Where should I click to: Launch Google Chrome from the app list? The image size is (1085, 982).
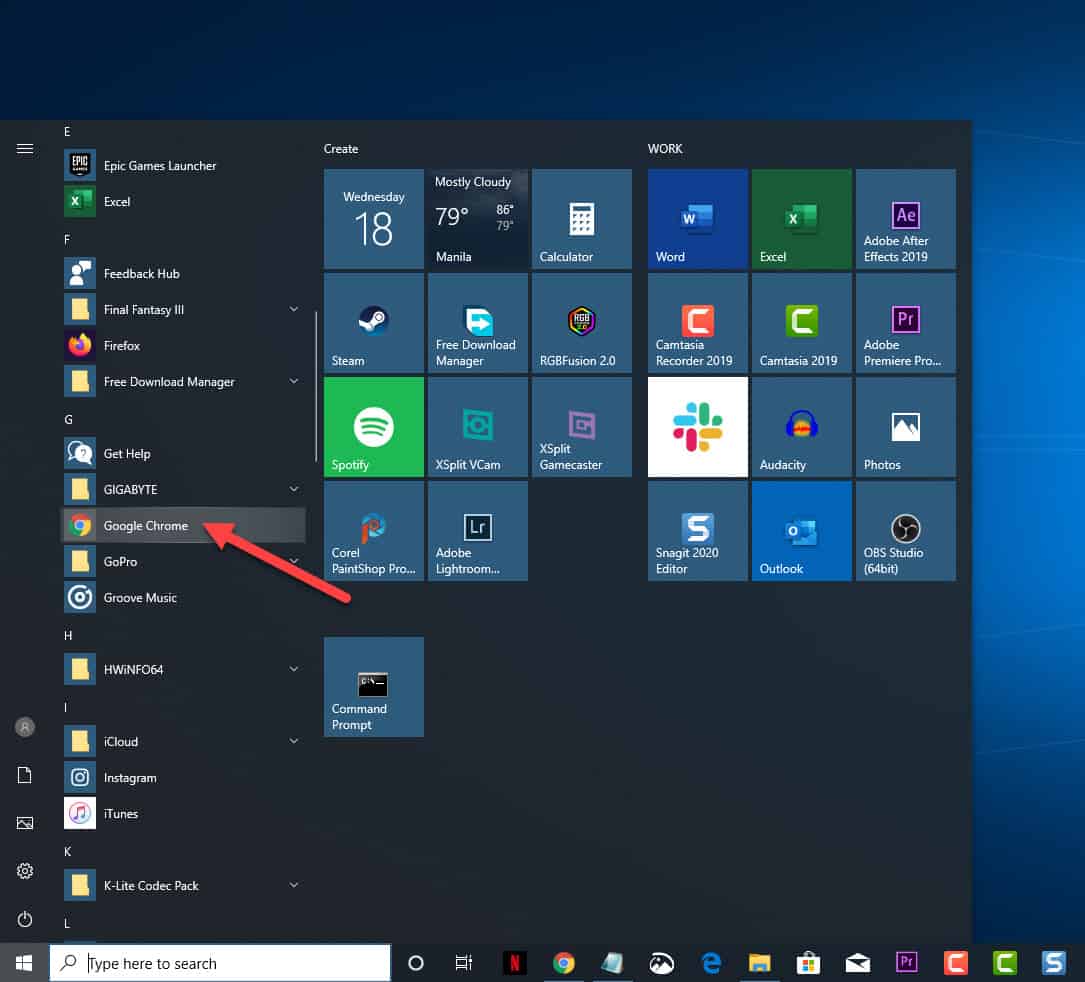pos(183,525)
